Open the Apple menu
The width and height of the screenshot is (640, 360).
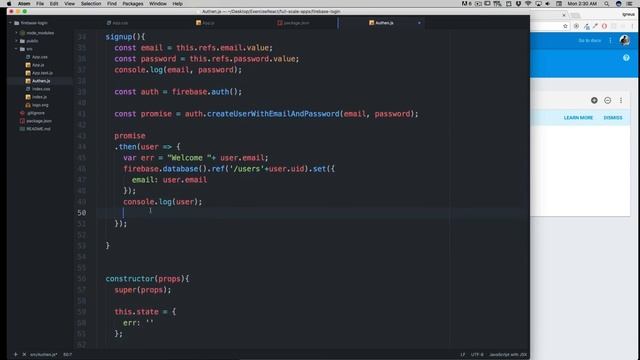[x=9, y=4]
